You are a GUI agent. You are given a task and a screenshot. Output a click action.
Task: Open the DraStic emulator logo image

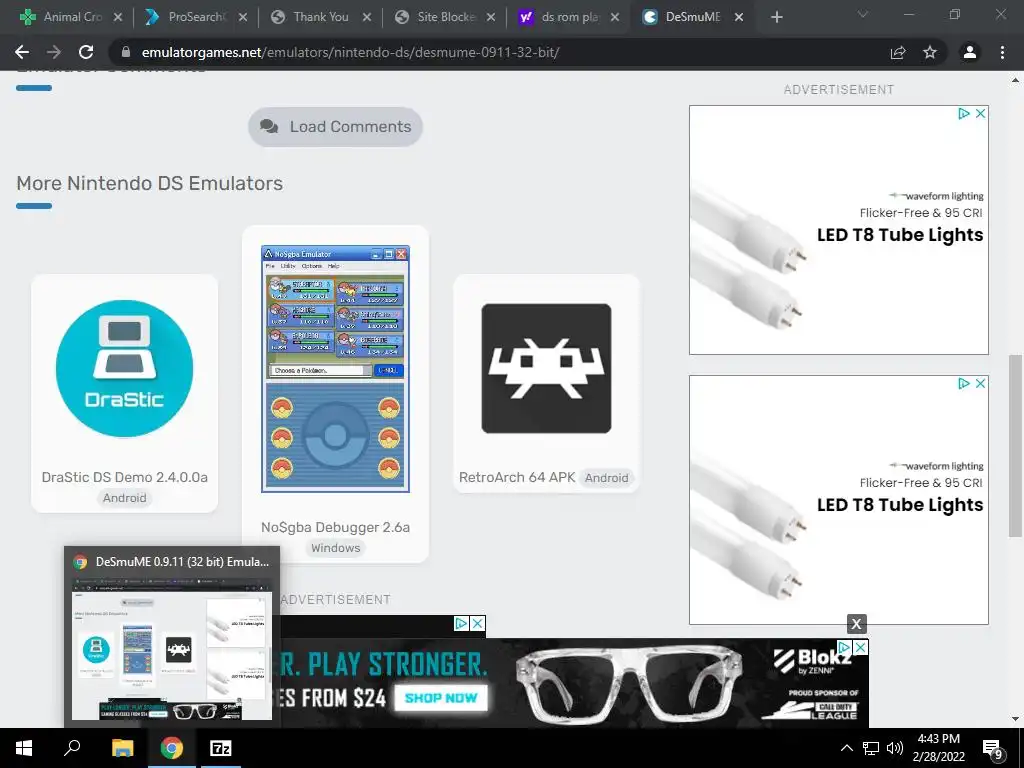[x=125, y=368]
